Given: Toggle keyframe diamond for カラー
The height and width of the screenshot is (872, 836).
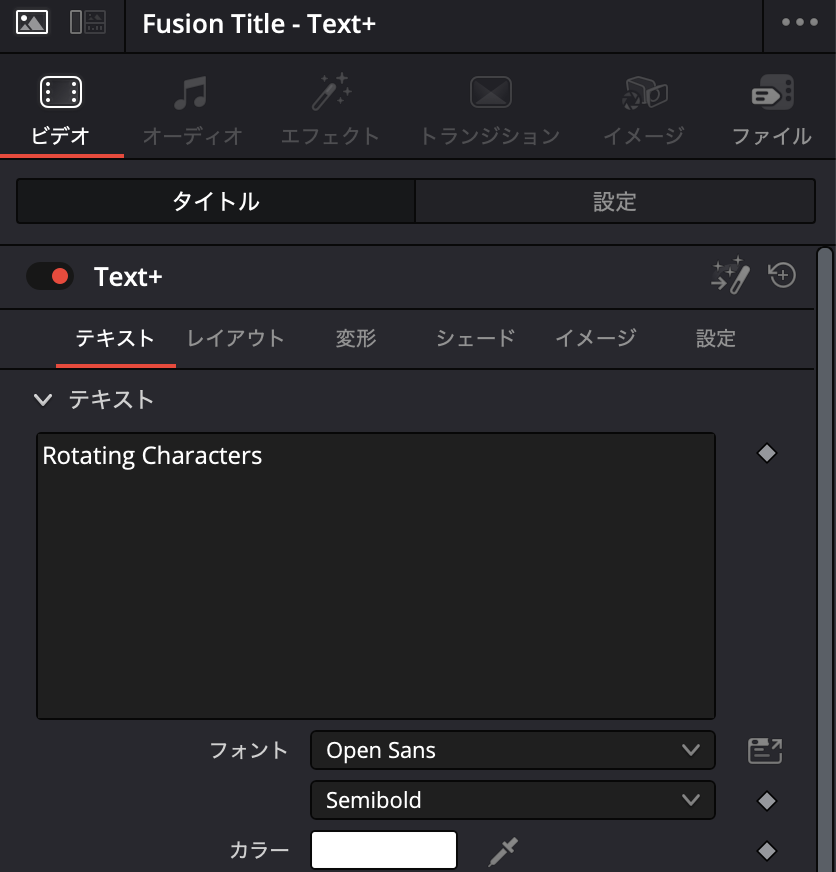Looking at the screenshot, I should click(766, 850).
